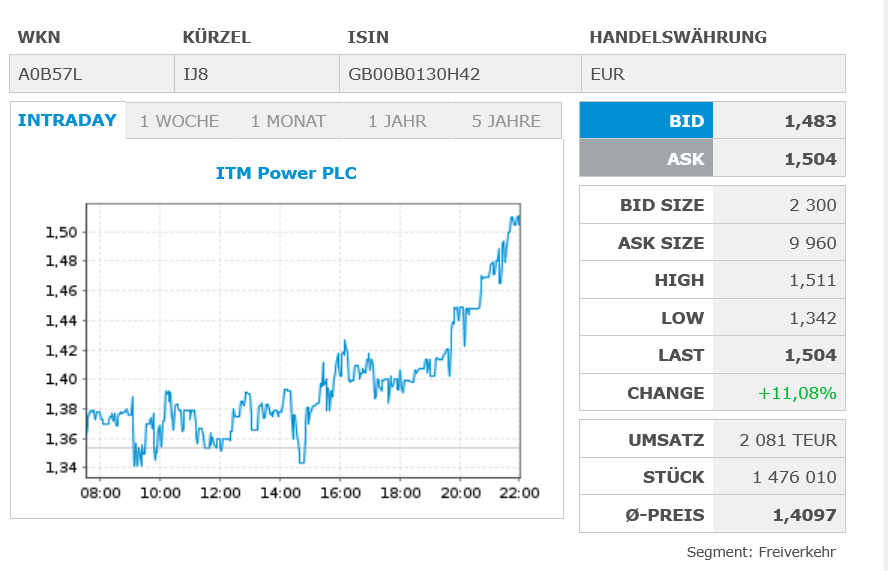The height and width of the screenshot is (571, 888).
Task: Click the ask size value 9 960
Action: [813, 242]
